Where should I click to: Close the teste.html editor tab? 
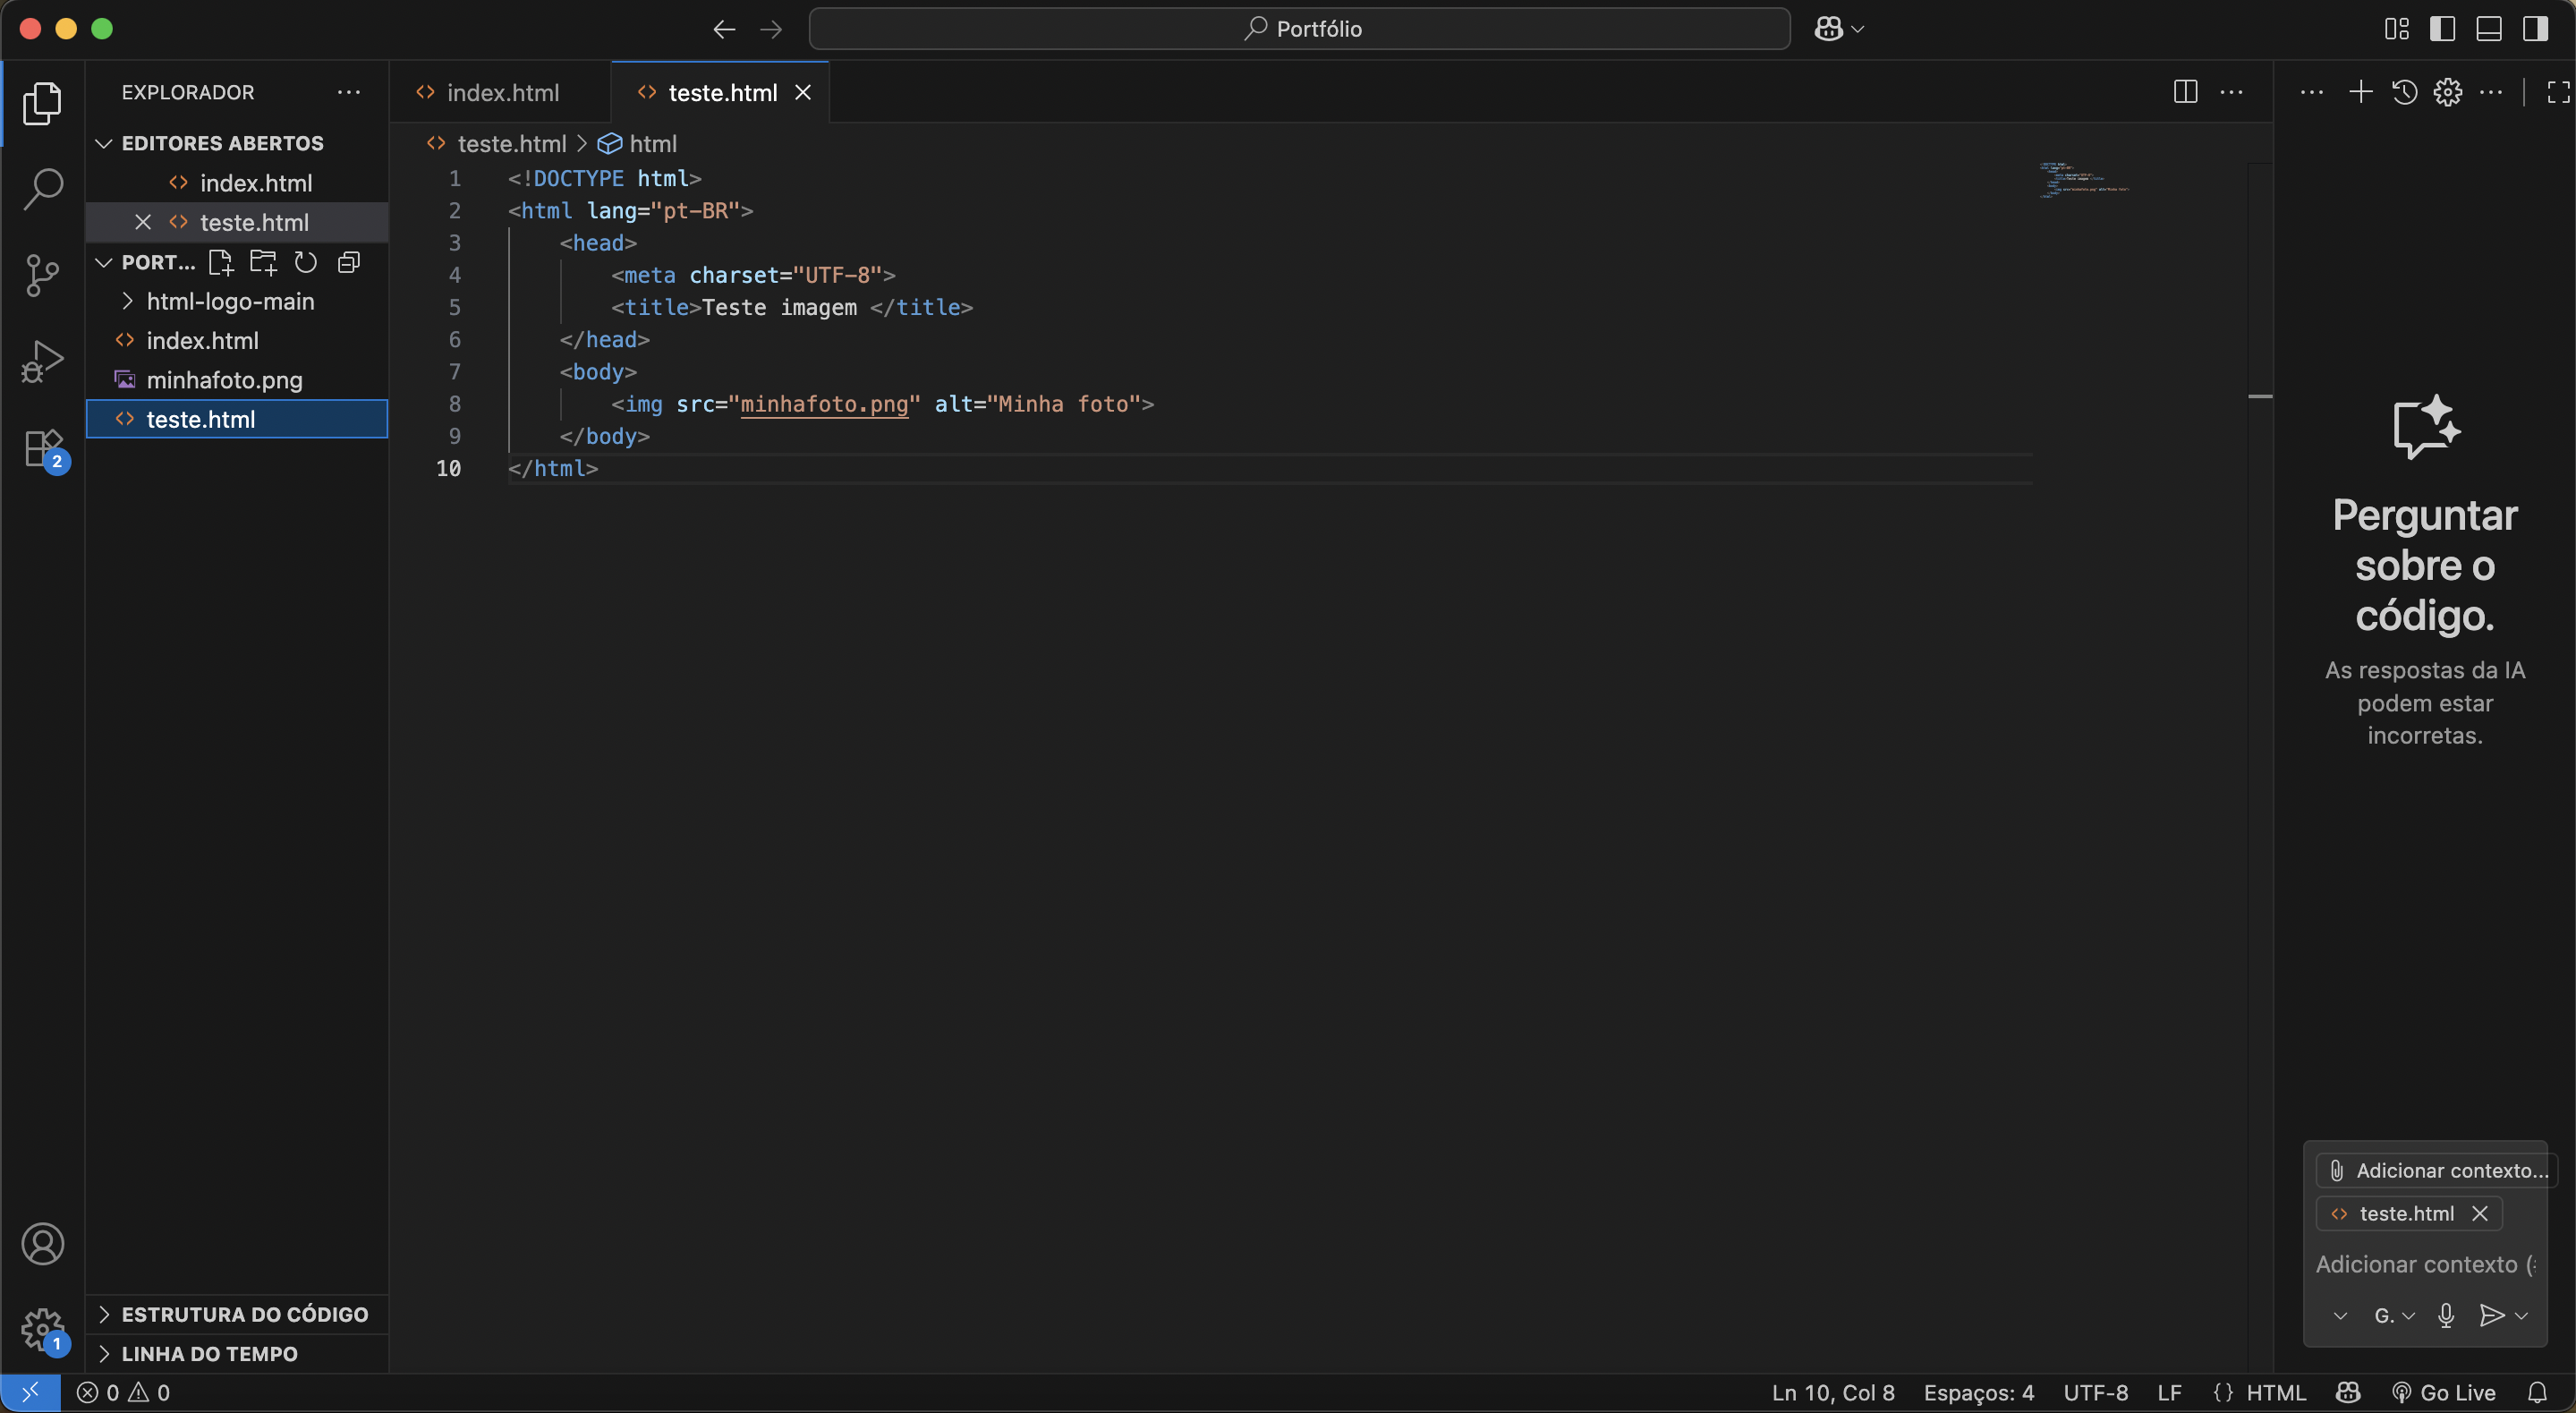pos(802,92)
